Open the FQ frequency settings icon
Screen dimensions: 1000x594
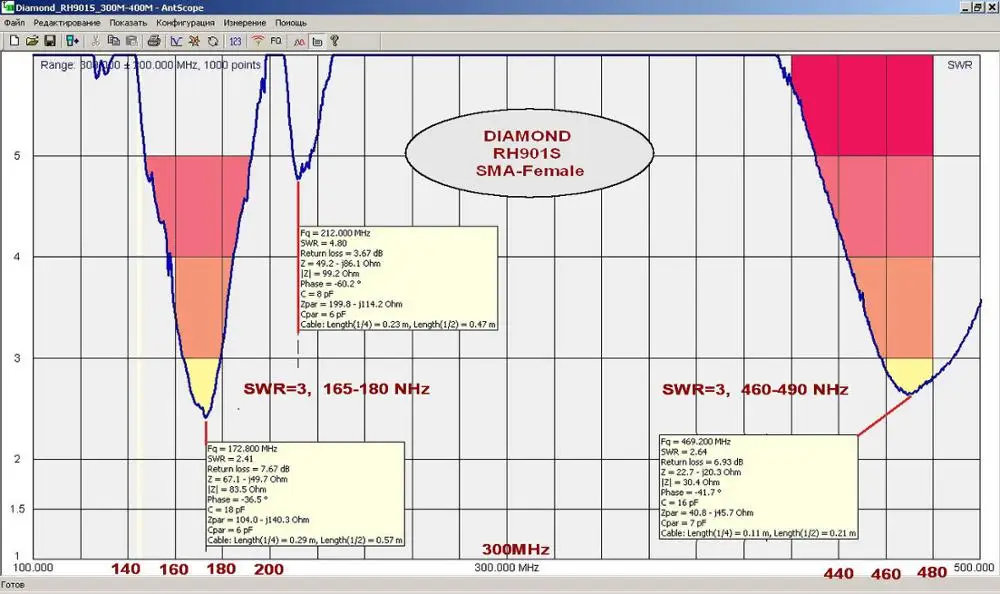(x=276, y=41)
